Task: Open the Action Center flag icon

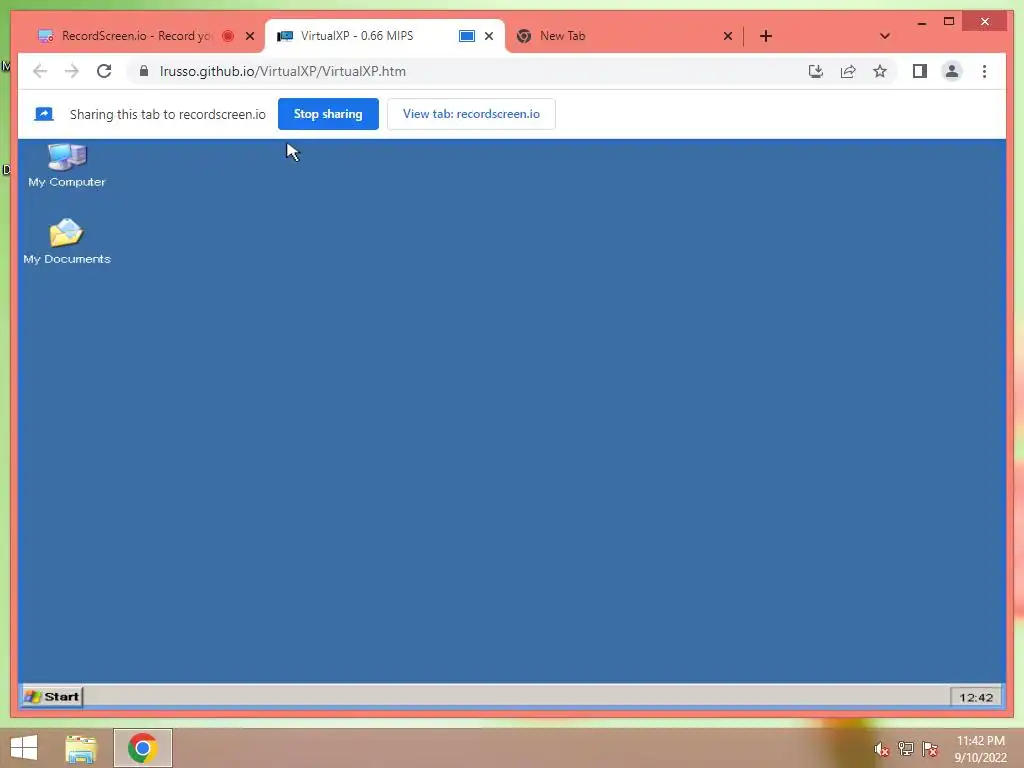Action: click(x=930, y=748)
